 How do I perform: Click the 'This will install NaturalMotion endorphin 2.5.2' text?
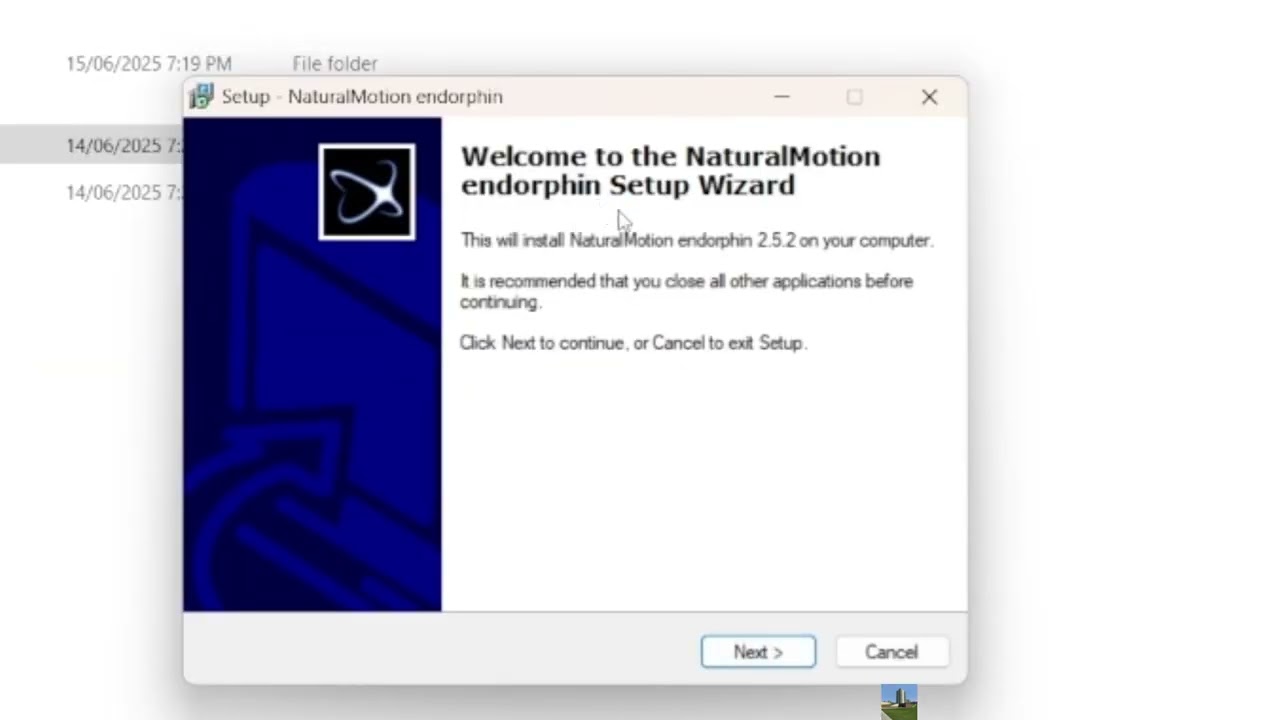[x=696, y=240]
